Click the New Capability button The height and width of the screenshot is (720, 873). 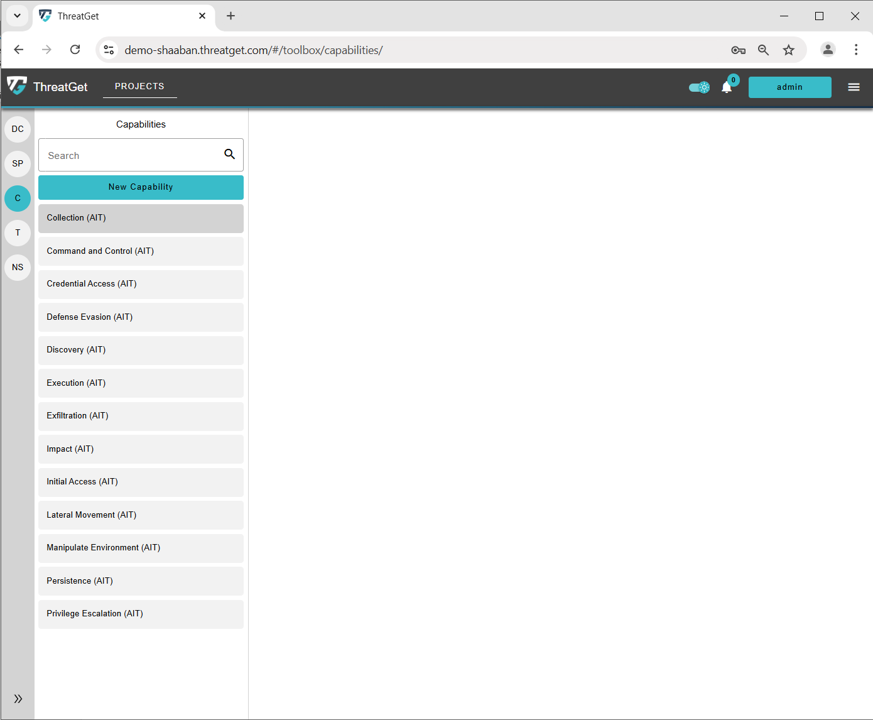(140, 187)
